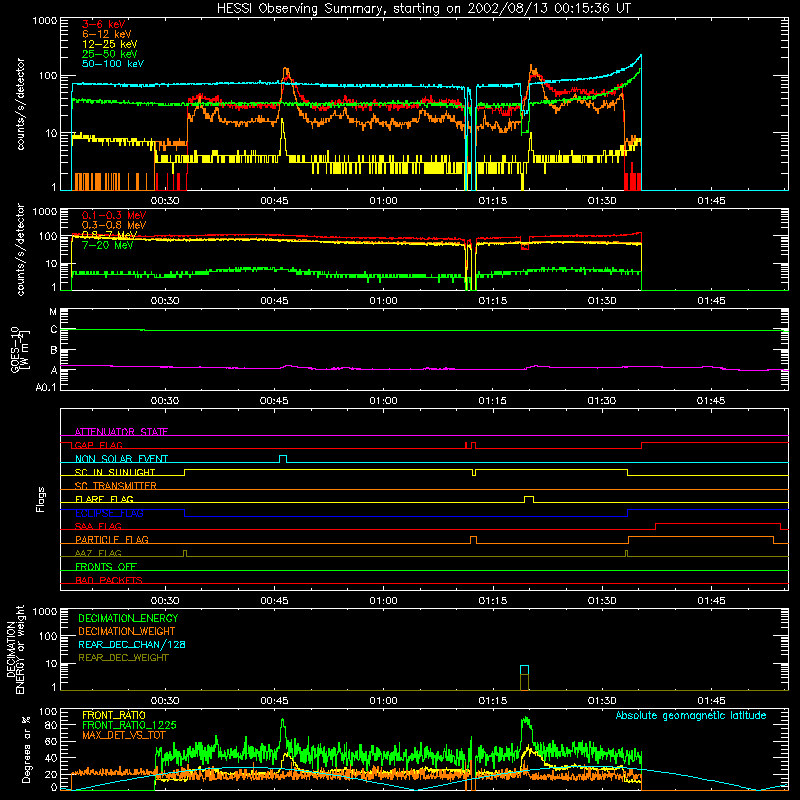Click the 1000 y-axis tick of the top keV panel
The height and width of the screenshot is (800, 800).
pyautogui.click(x=45, y=21)
